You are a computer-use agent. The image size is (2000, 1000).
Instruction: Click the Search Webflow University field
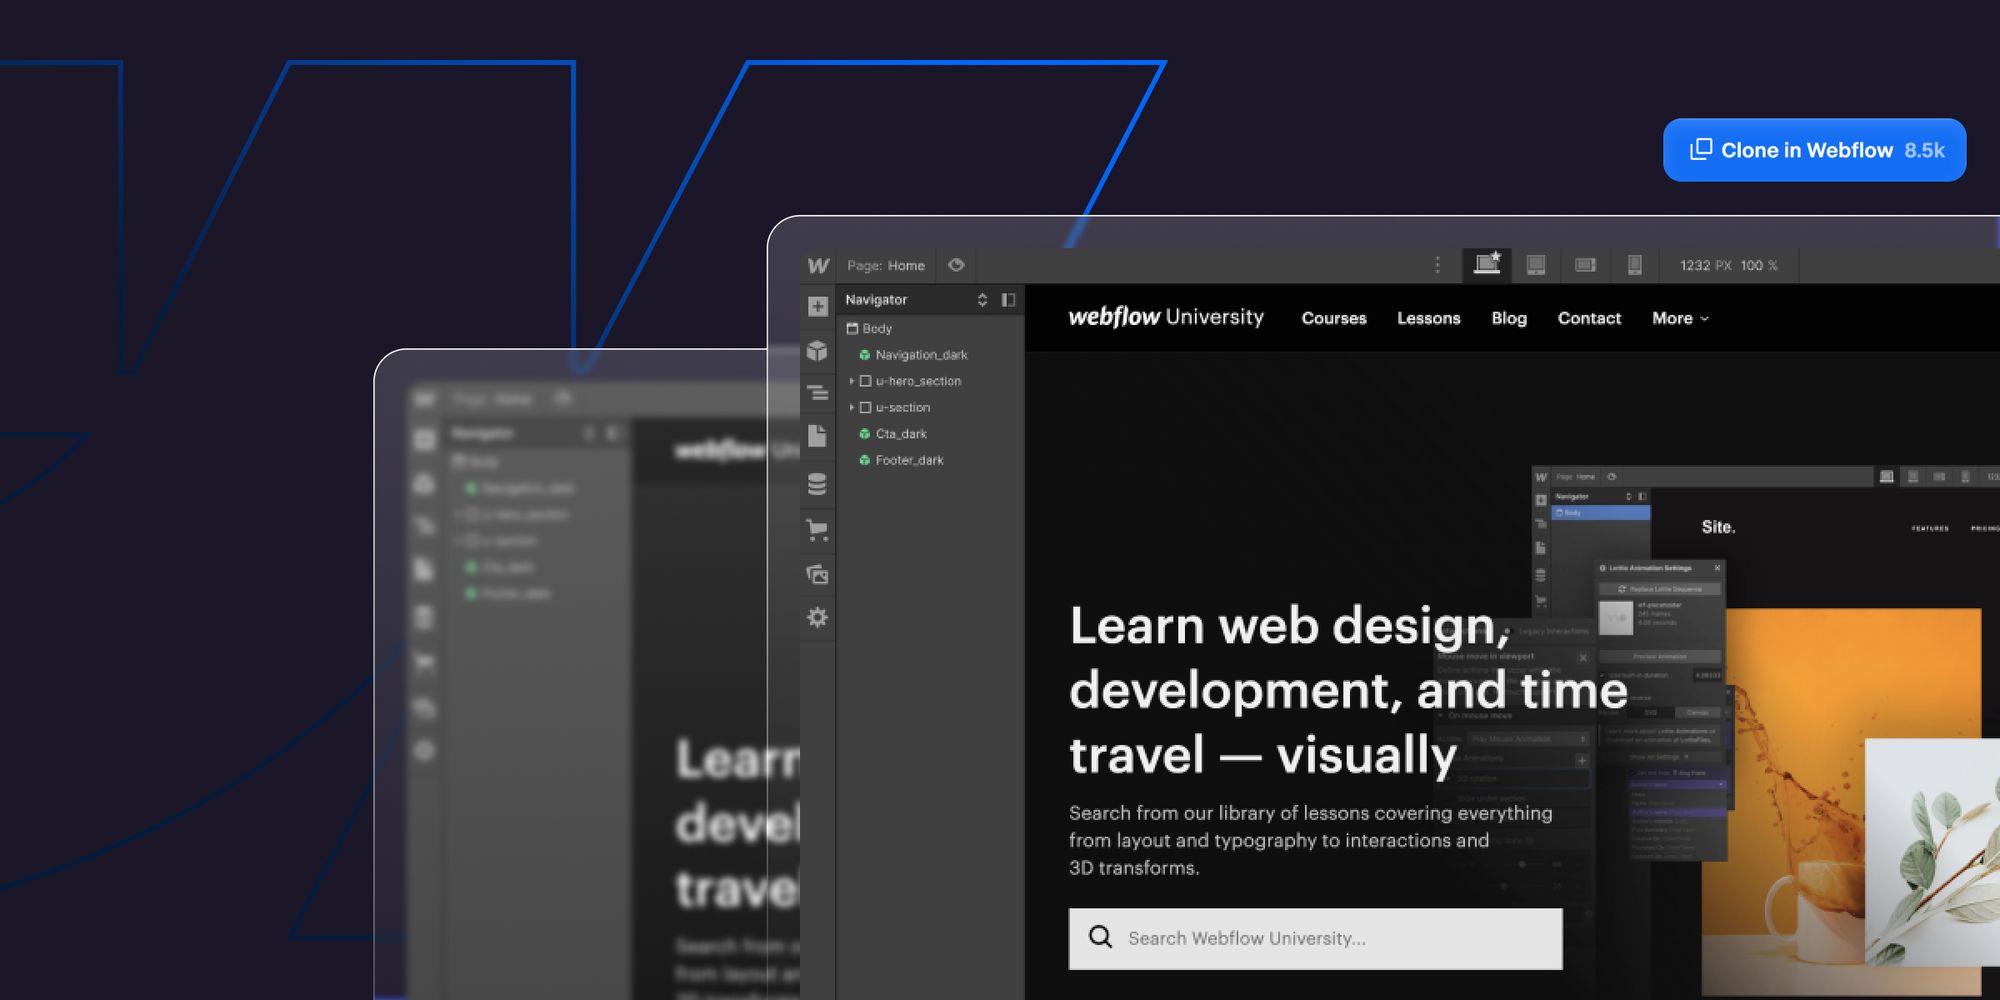coord(1315,938)
